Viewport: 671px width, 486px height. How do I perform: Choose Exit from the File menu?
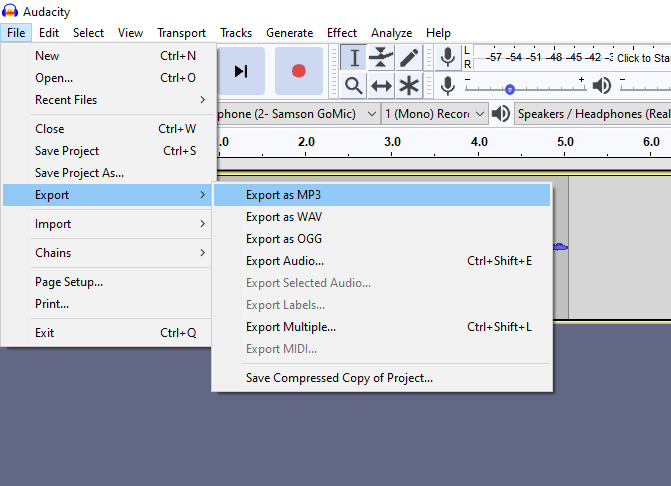[107, 333]
